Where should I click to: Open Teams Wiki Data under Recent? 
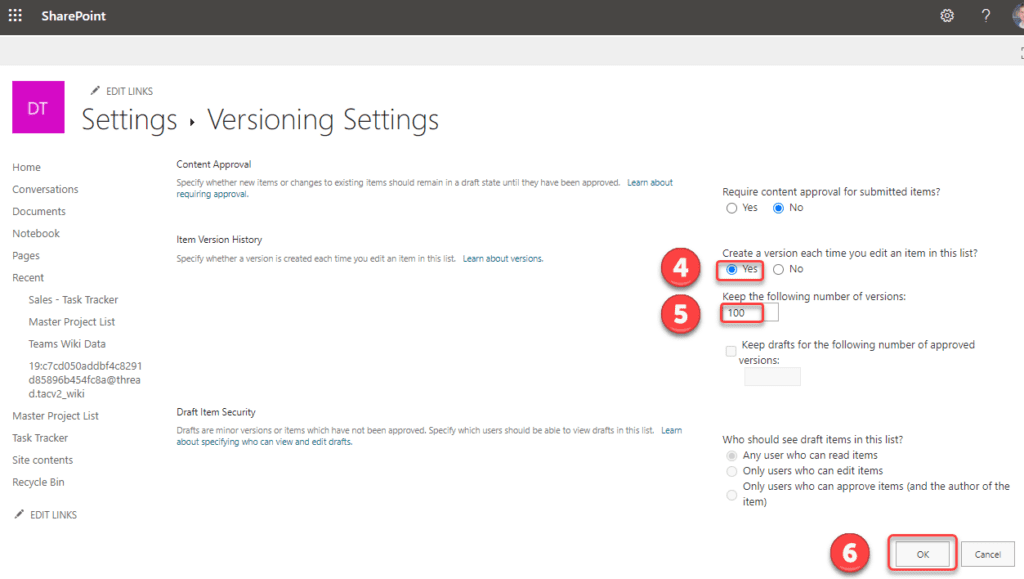[x=67, y=344]
